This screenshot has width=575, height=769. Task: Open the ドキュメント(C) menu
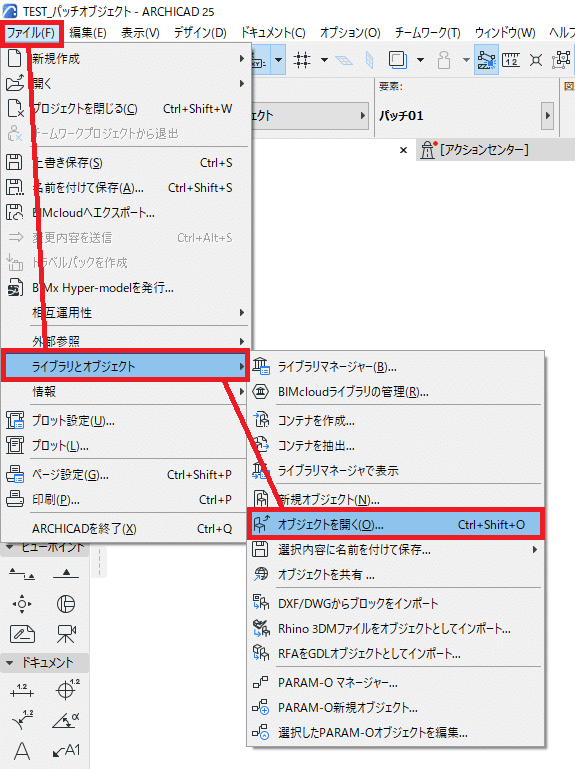click(273, 33)
